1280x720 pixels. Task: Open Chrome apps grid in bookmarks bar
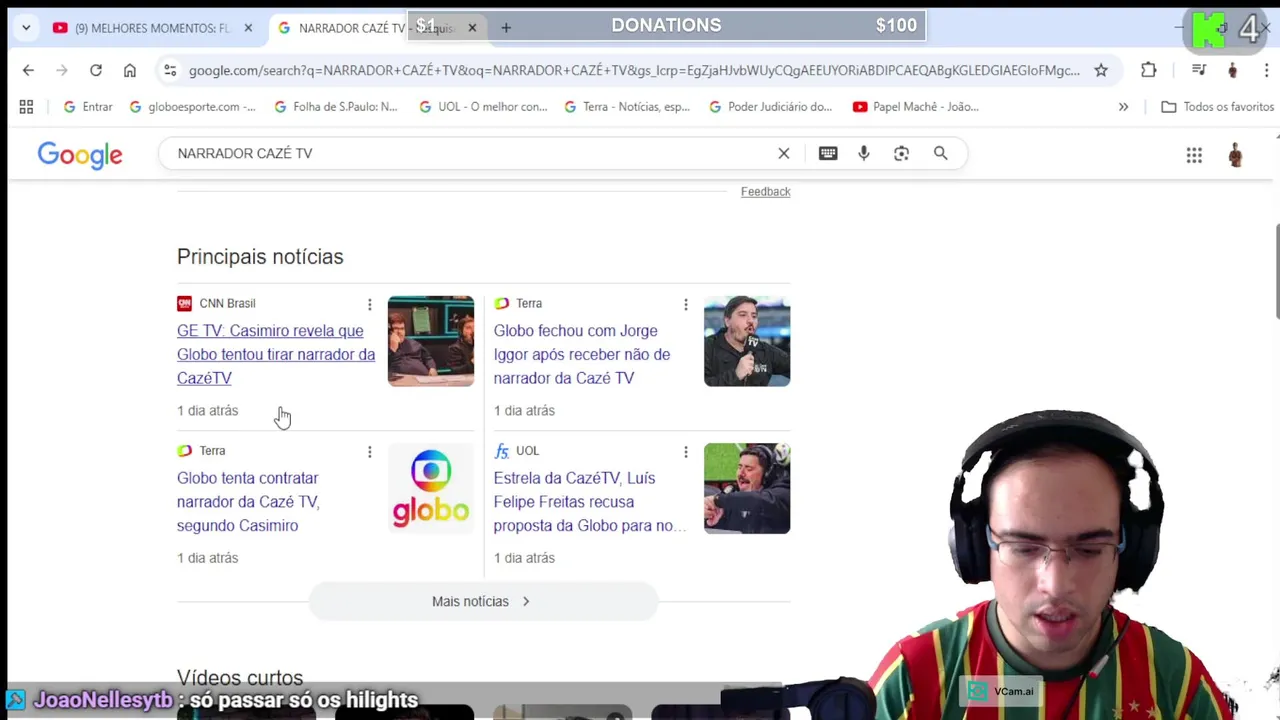click(26, 107)
